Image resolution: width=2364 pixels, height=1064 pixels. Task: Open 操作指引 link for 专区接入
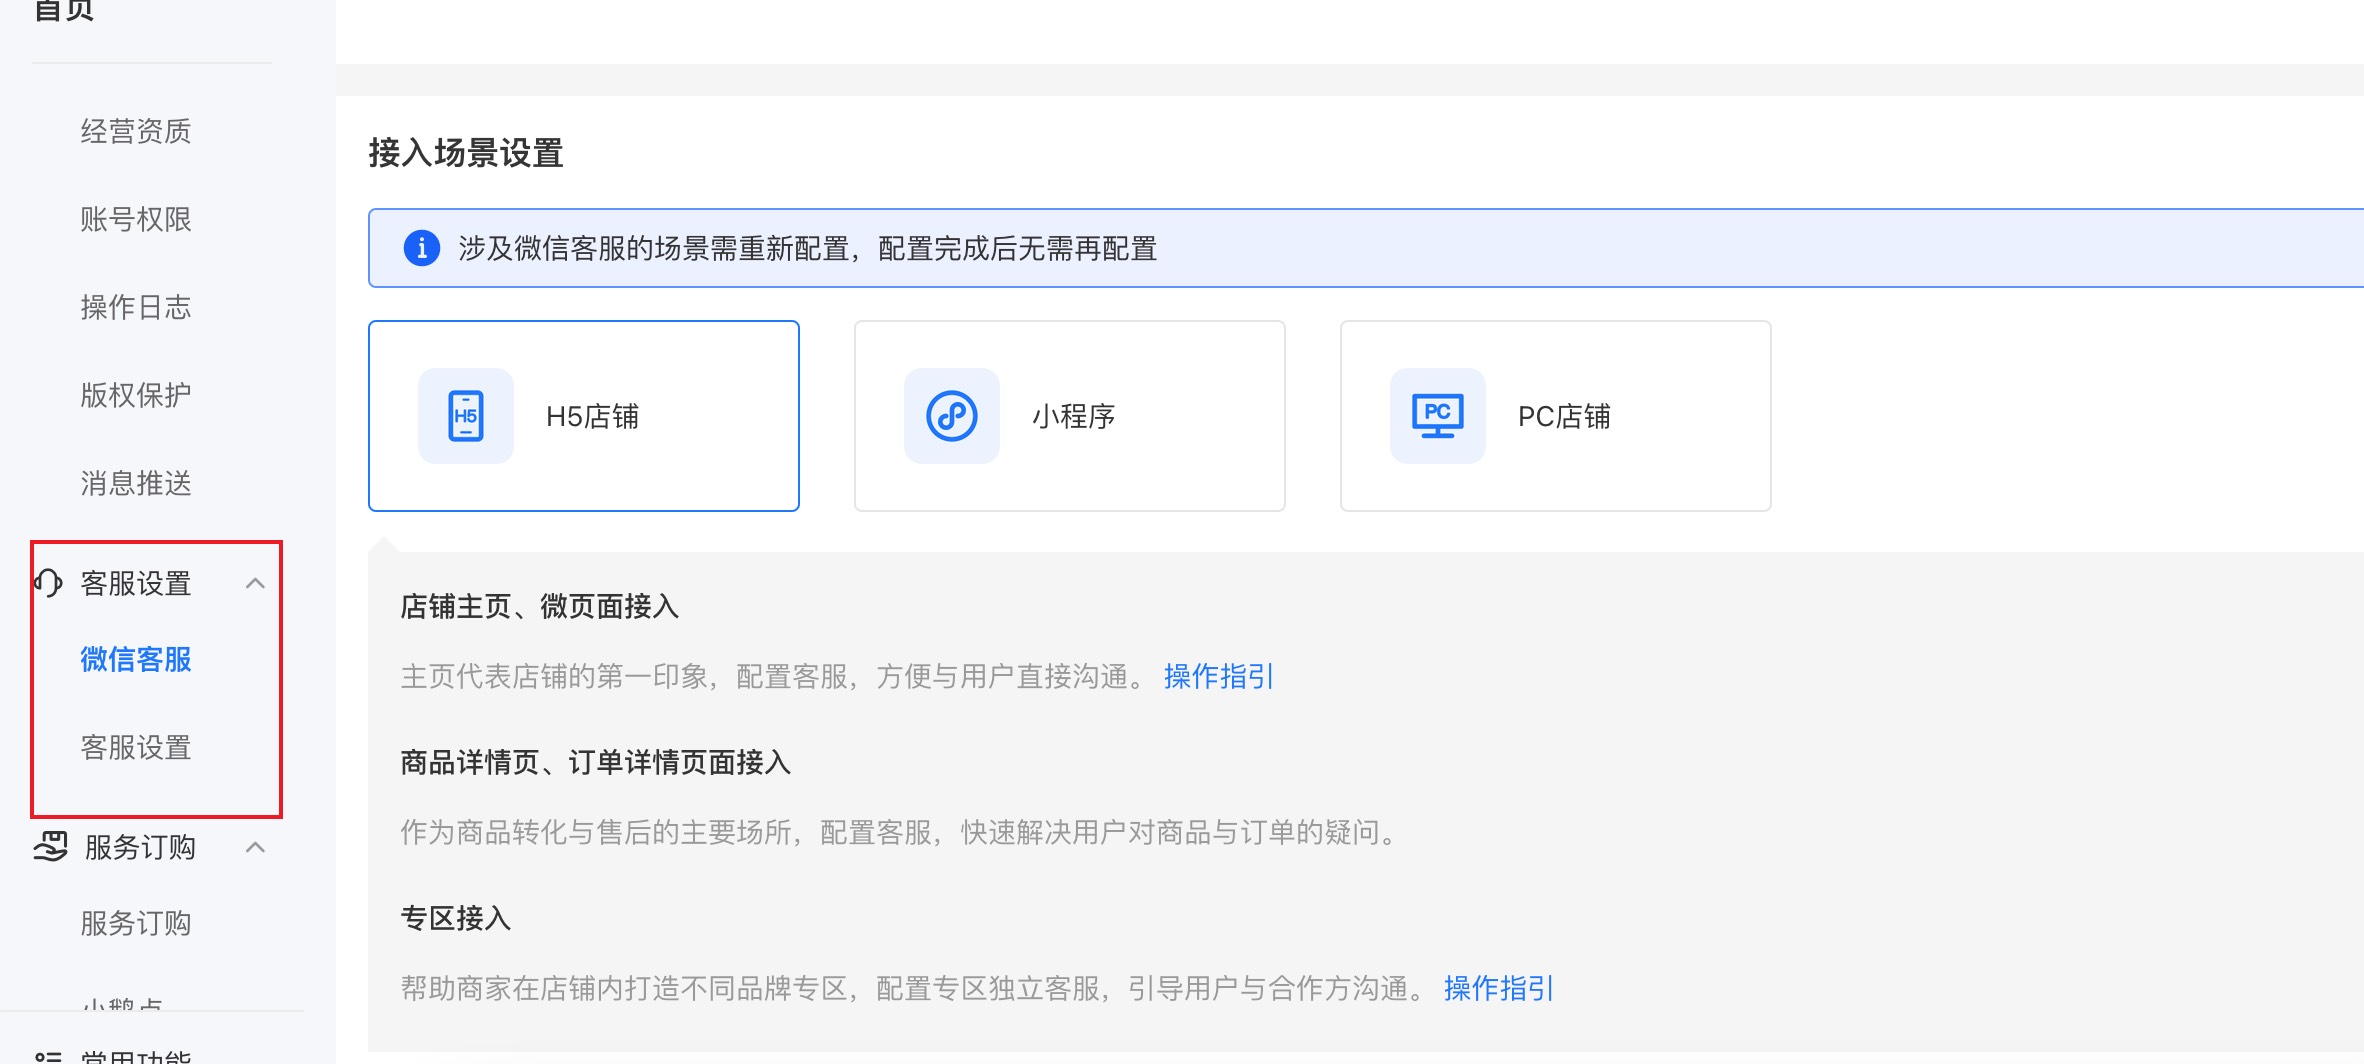click(x=1499, y=989)
